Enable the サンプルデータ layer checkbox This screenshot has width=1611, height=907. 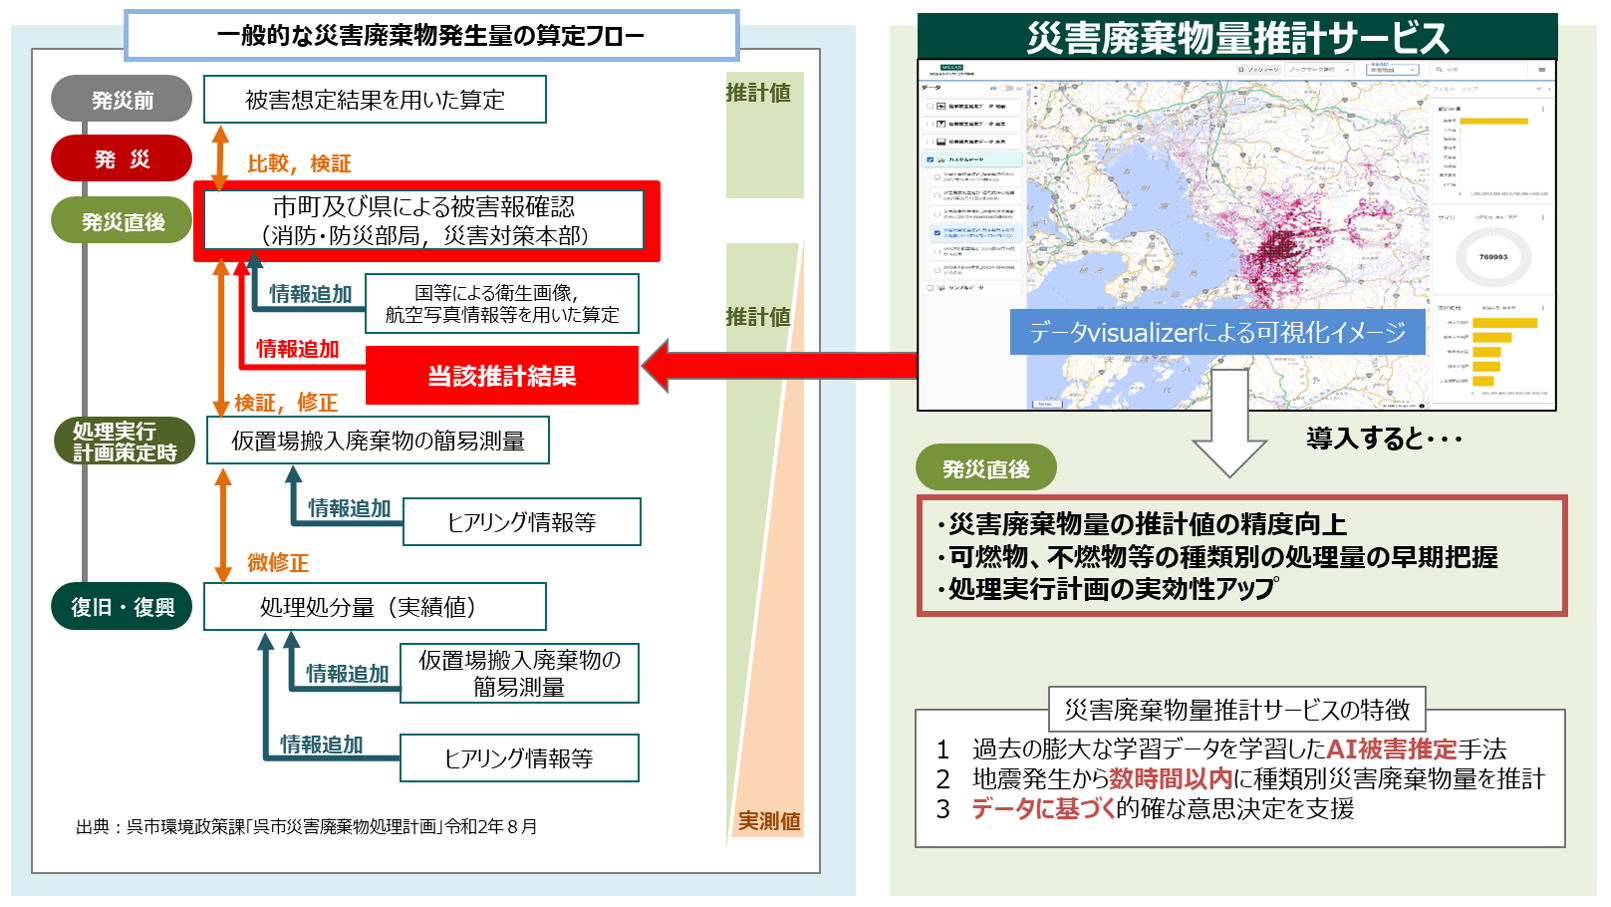930,287
